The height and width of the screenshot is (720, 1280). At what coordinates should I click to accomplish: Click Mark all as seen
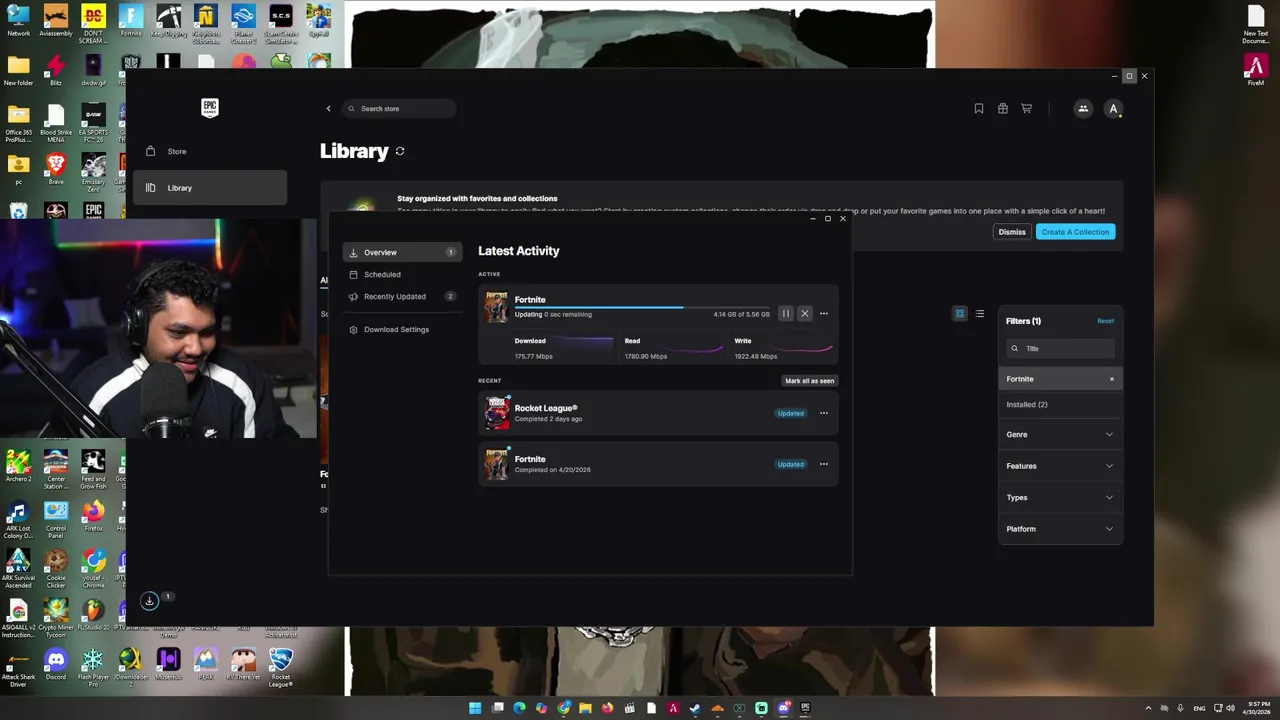(810, 381)
